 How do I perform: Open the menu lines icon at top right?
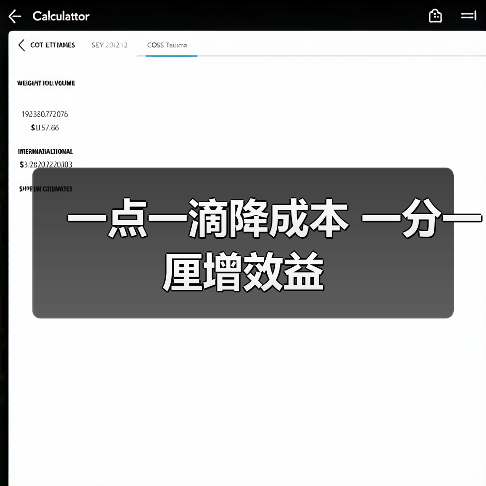pyautogui.click(x=468, y=16)
